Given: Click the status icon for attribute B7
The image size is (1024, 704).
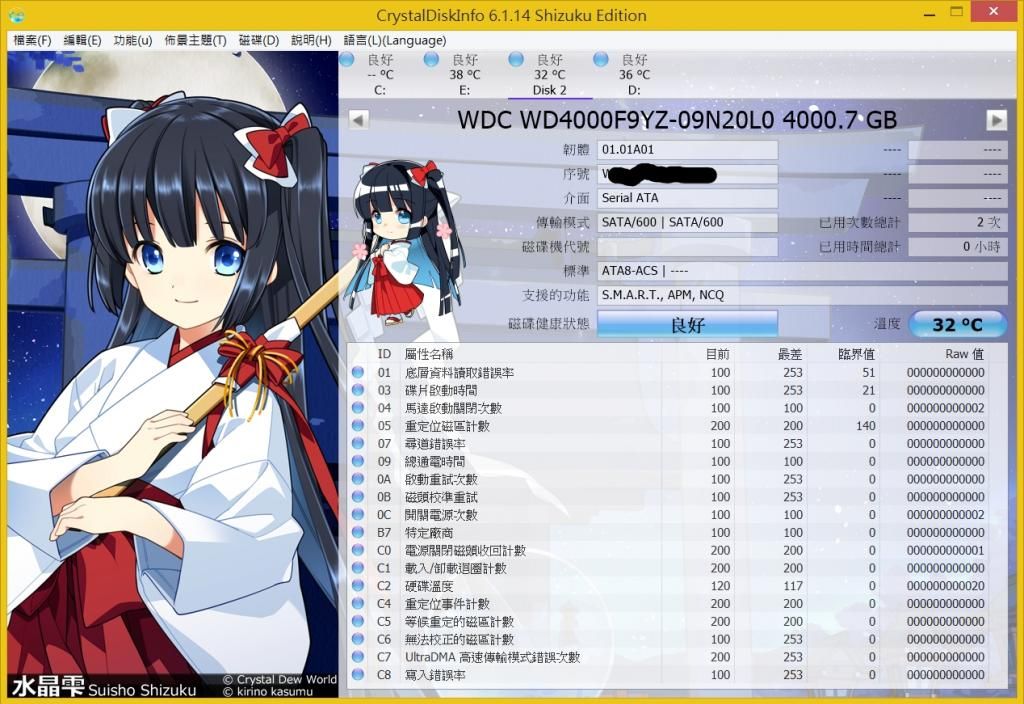Looking at the screenshot, I should [358, 532].
